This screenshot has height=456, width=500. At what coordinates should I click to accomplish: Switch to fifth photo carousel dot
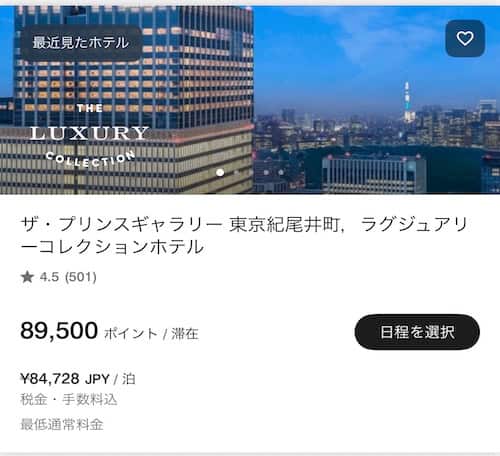point(281,172)
